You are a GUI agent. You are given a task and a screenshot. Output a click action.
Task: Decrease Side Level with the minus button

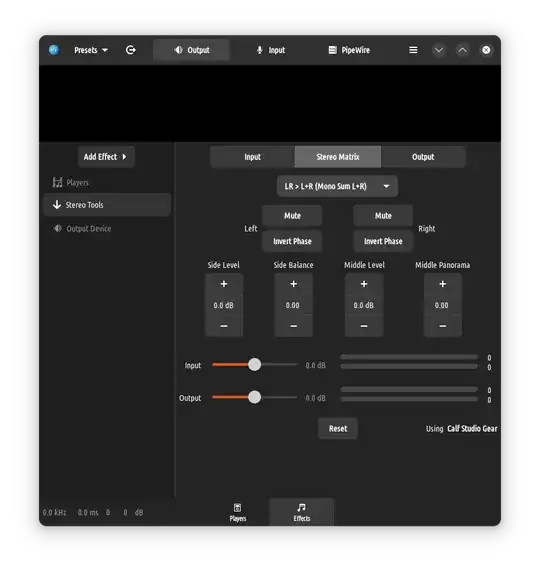pyautogui.click(x=224, y=326)
